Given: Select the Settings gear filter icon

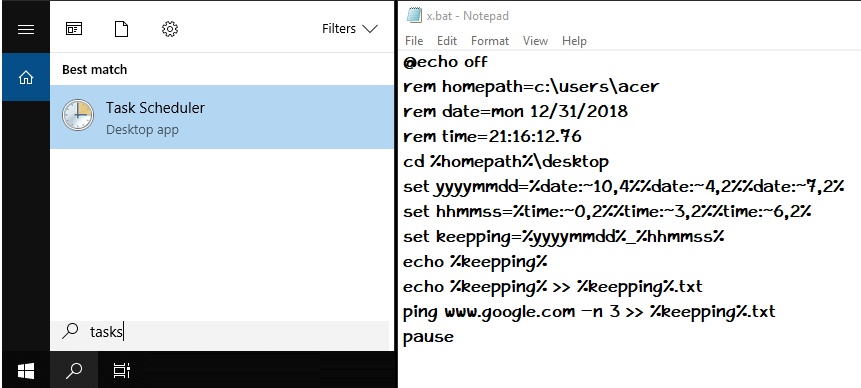Looking at the screenshot, I should point(170,29).
